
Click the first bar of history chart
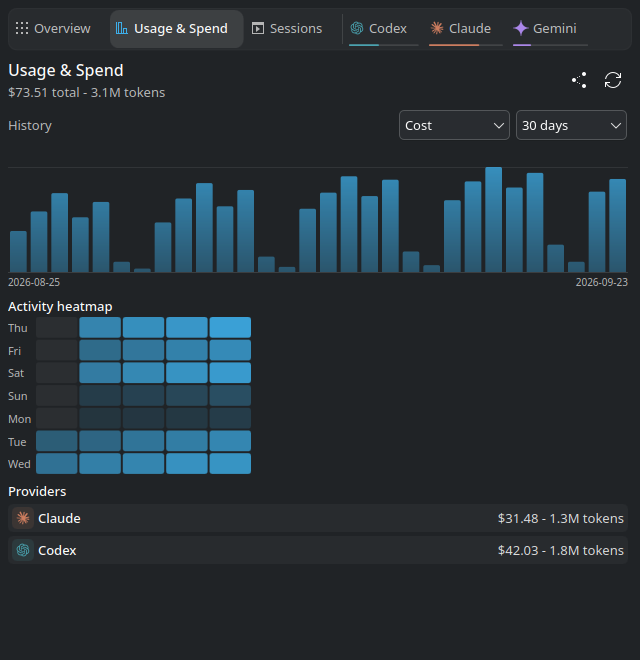(18, 251)
